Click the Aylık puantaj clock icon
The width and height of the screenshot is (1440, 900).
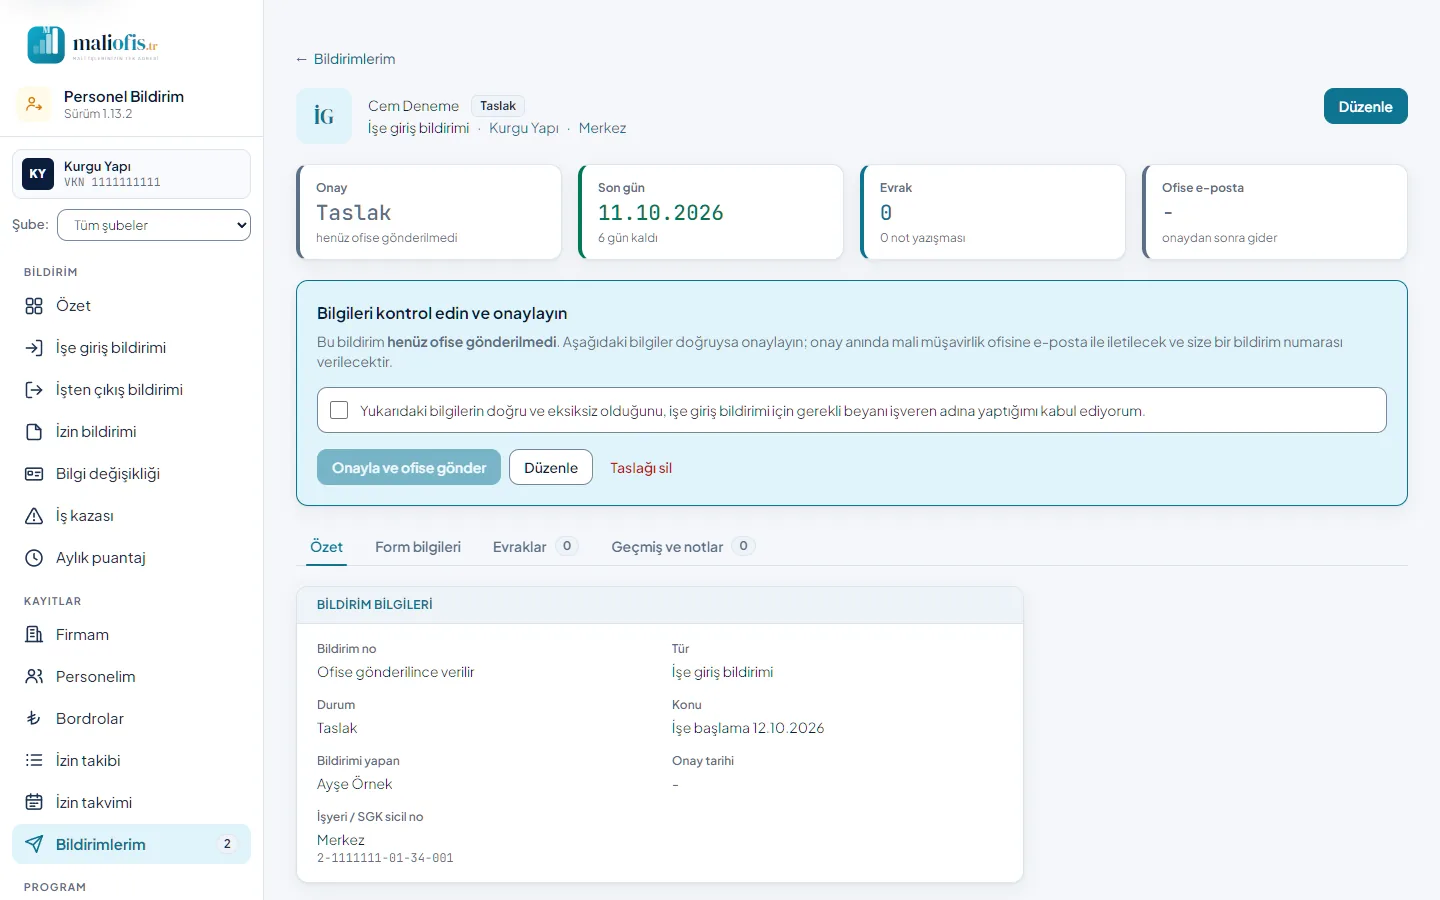(34, 558)
